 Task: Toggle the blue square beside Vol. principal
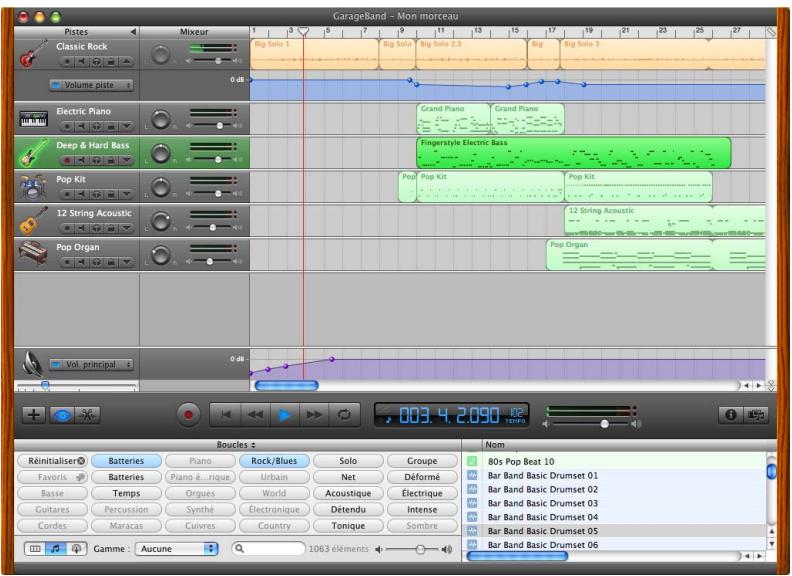(56, 364)
